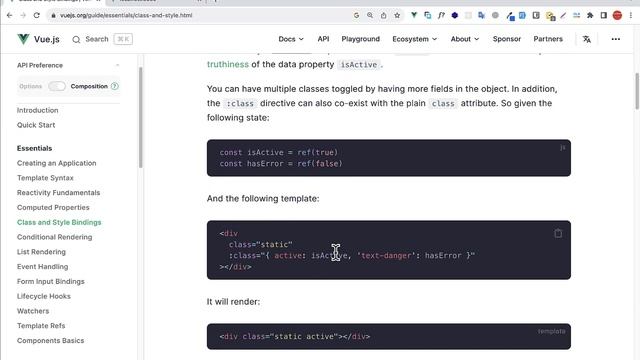
Task: Open the Quick Start page
Action: pos(36,125)
